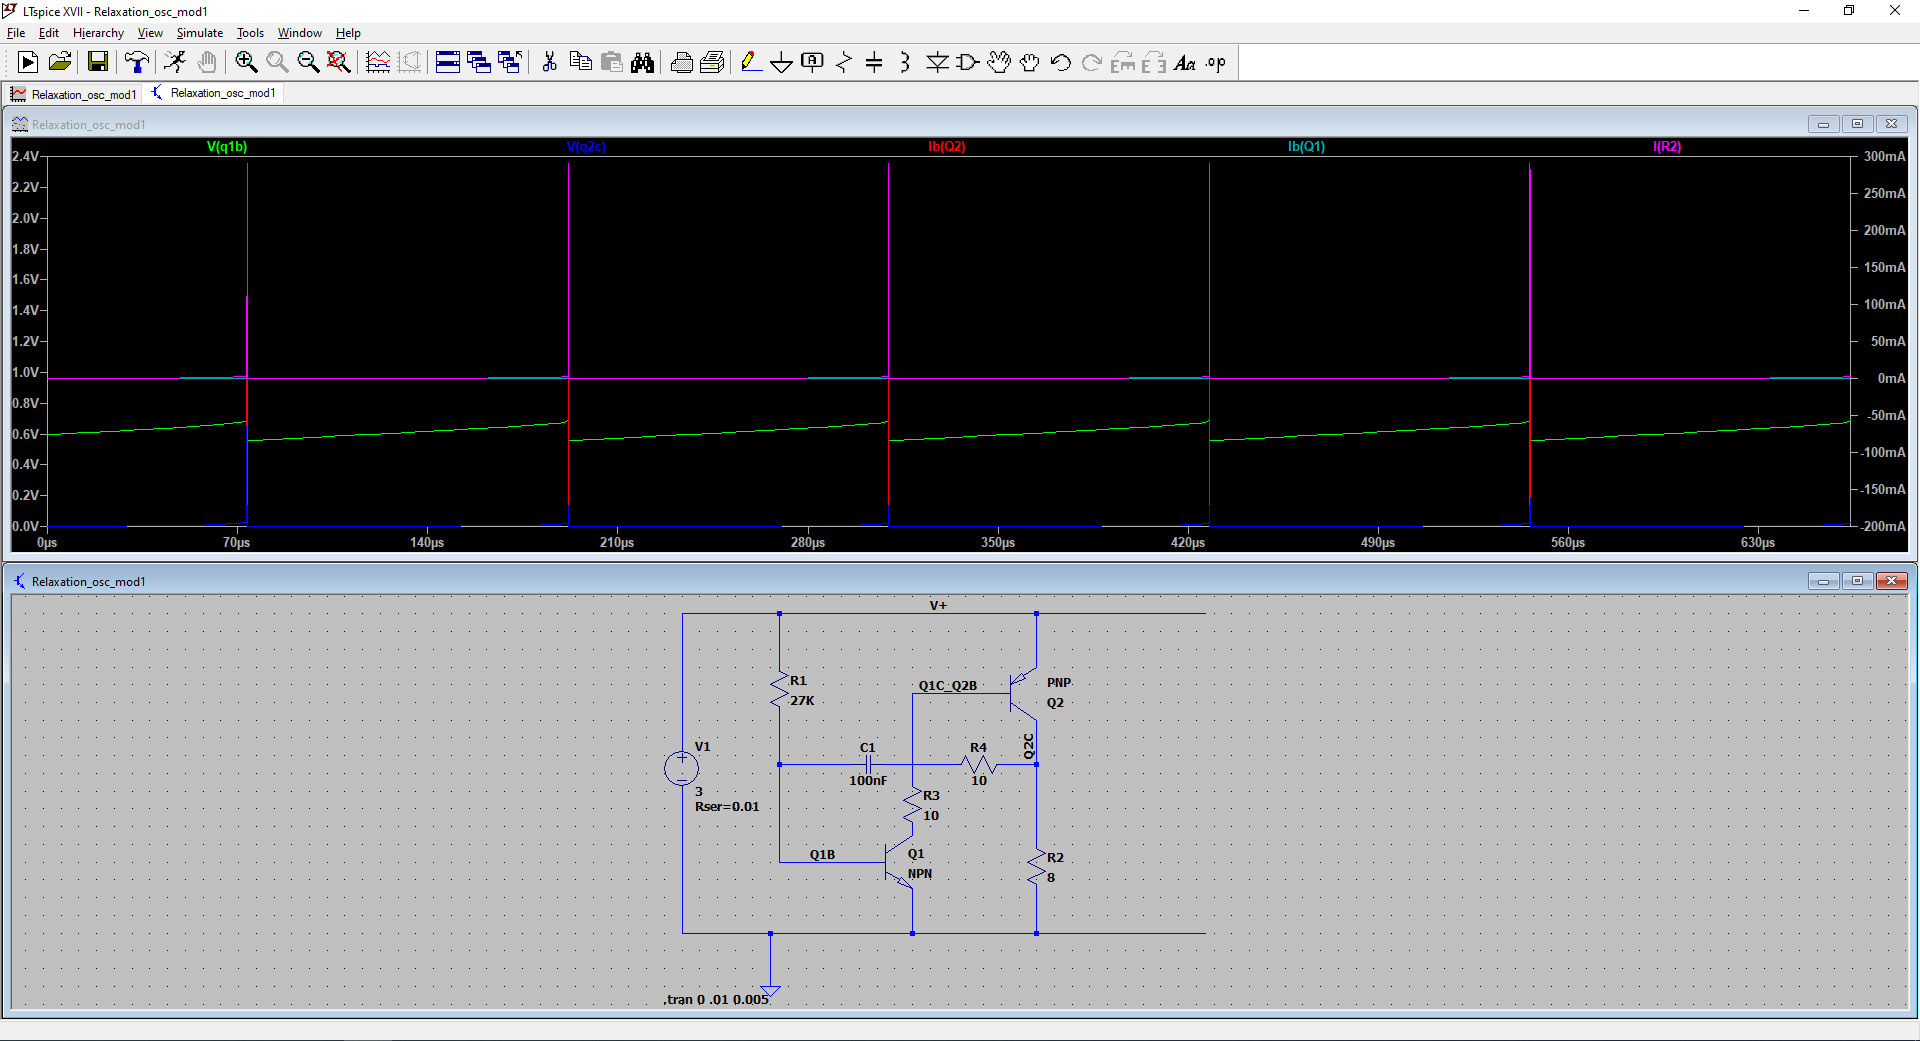Open the Tools menu

click(x=250, y=33)
